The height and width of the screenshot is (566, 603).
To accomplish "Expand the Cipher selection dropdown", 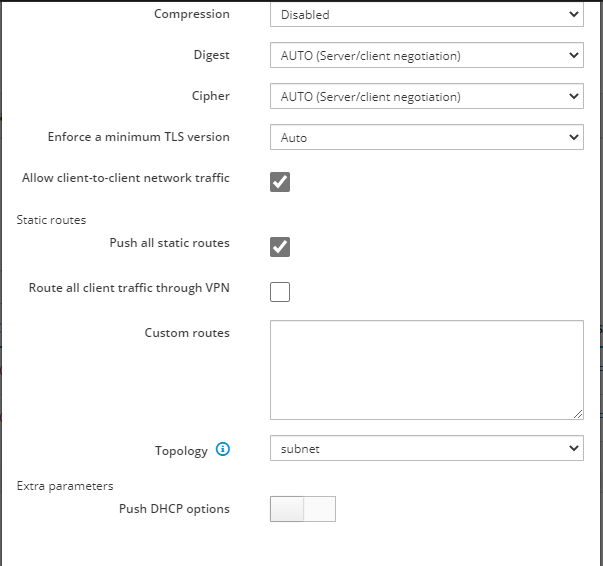I will click(x=427, y=96).
